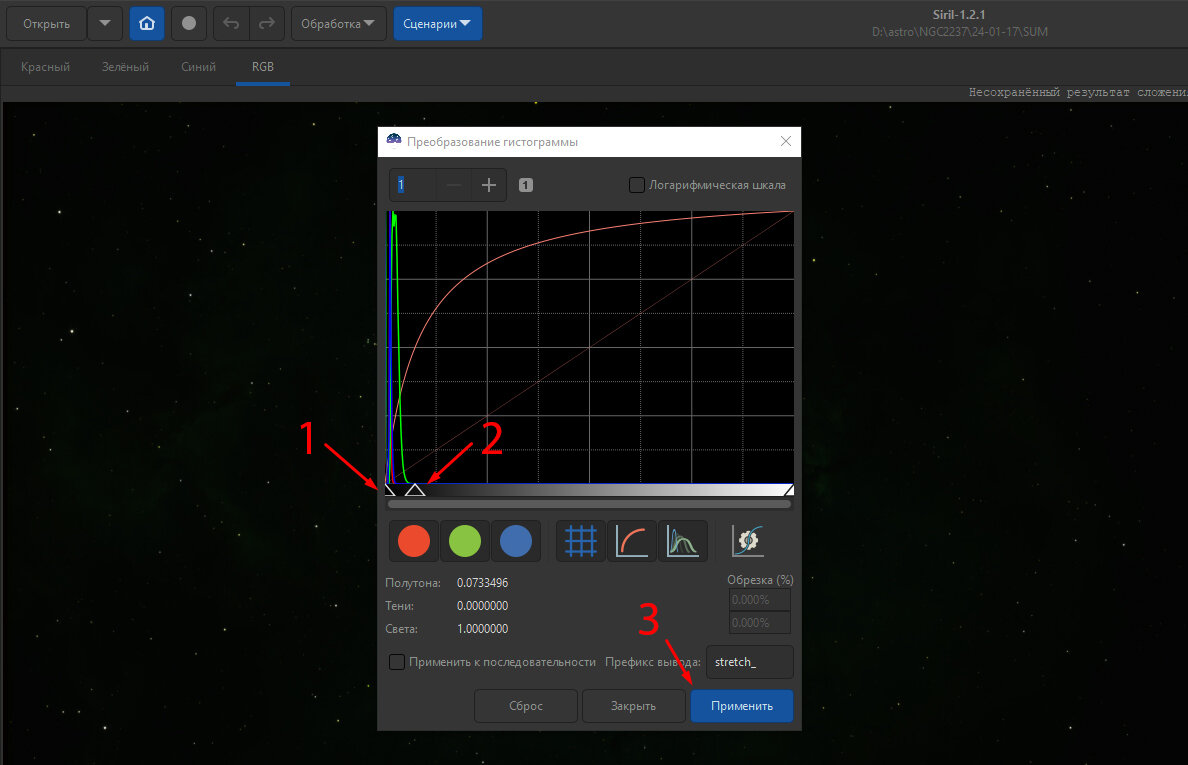
Task: Enable the Логарифмическая шкала checkbox
Action: pyautogui.click(x=637, y=185)
